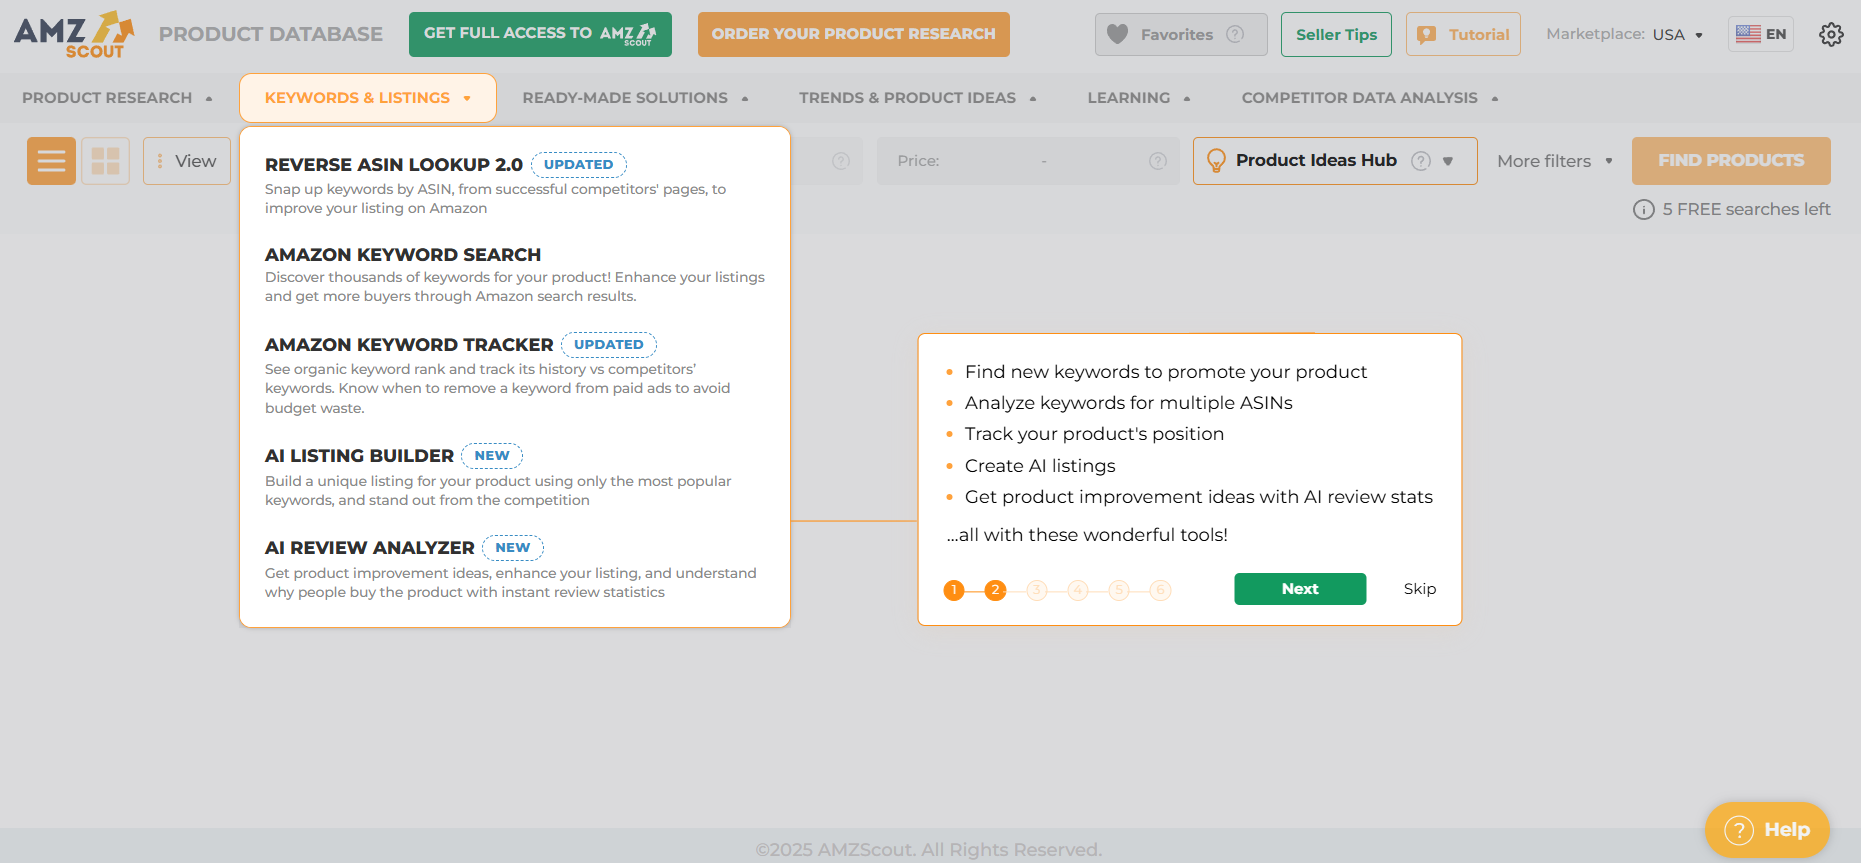Expand the More filters dropdown

click(x=1554, y=161)
